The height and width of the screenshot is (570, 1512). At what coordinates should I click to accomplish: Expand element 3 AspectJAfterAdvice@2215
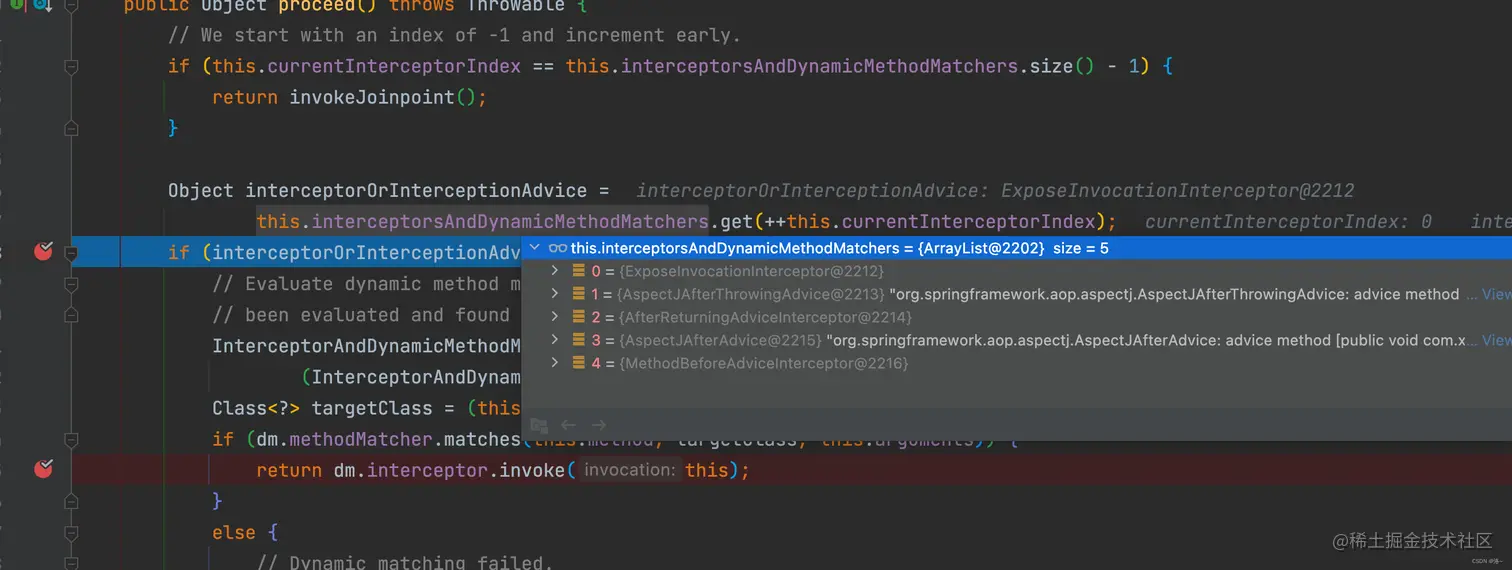(556, 340)
